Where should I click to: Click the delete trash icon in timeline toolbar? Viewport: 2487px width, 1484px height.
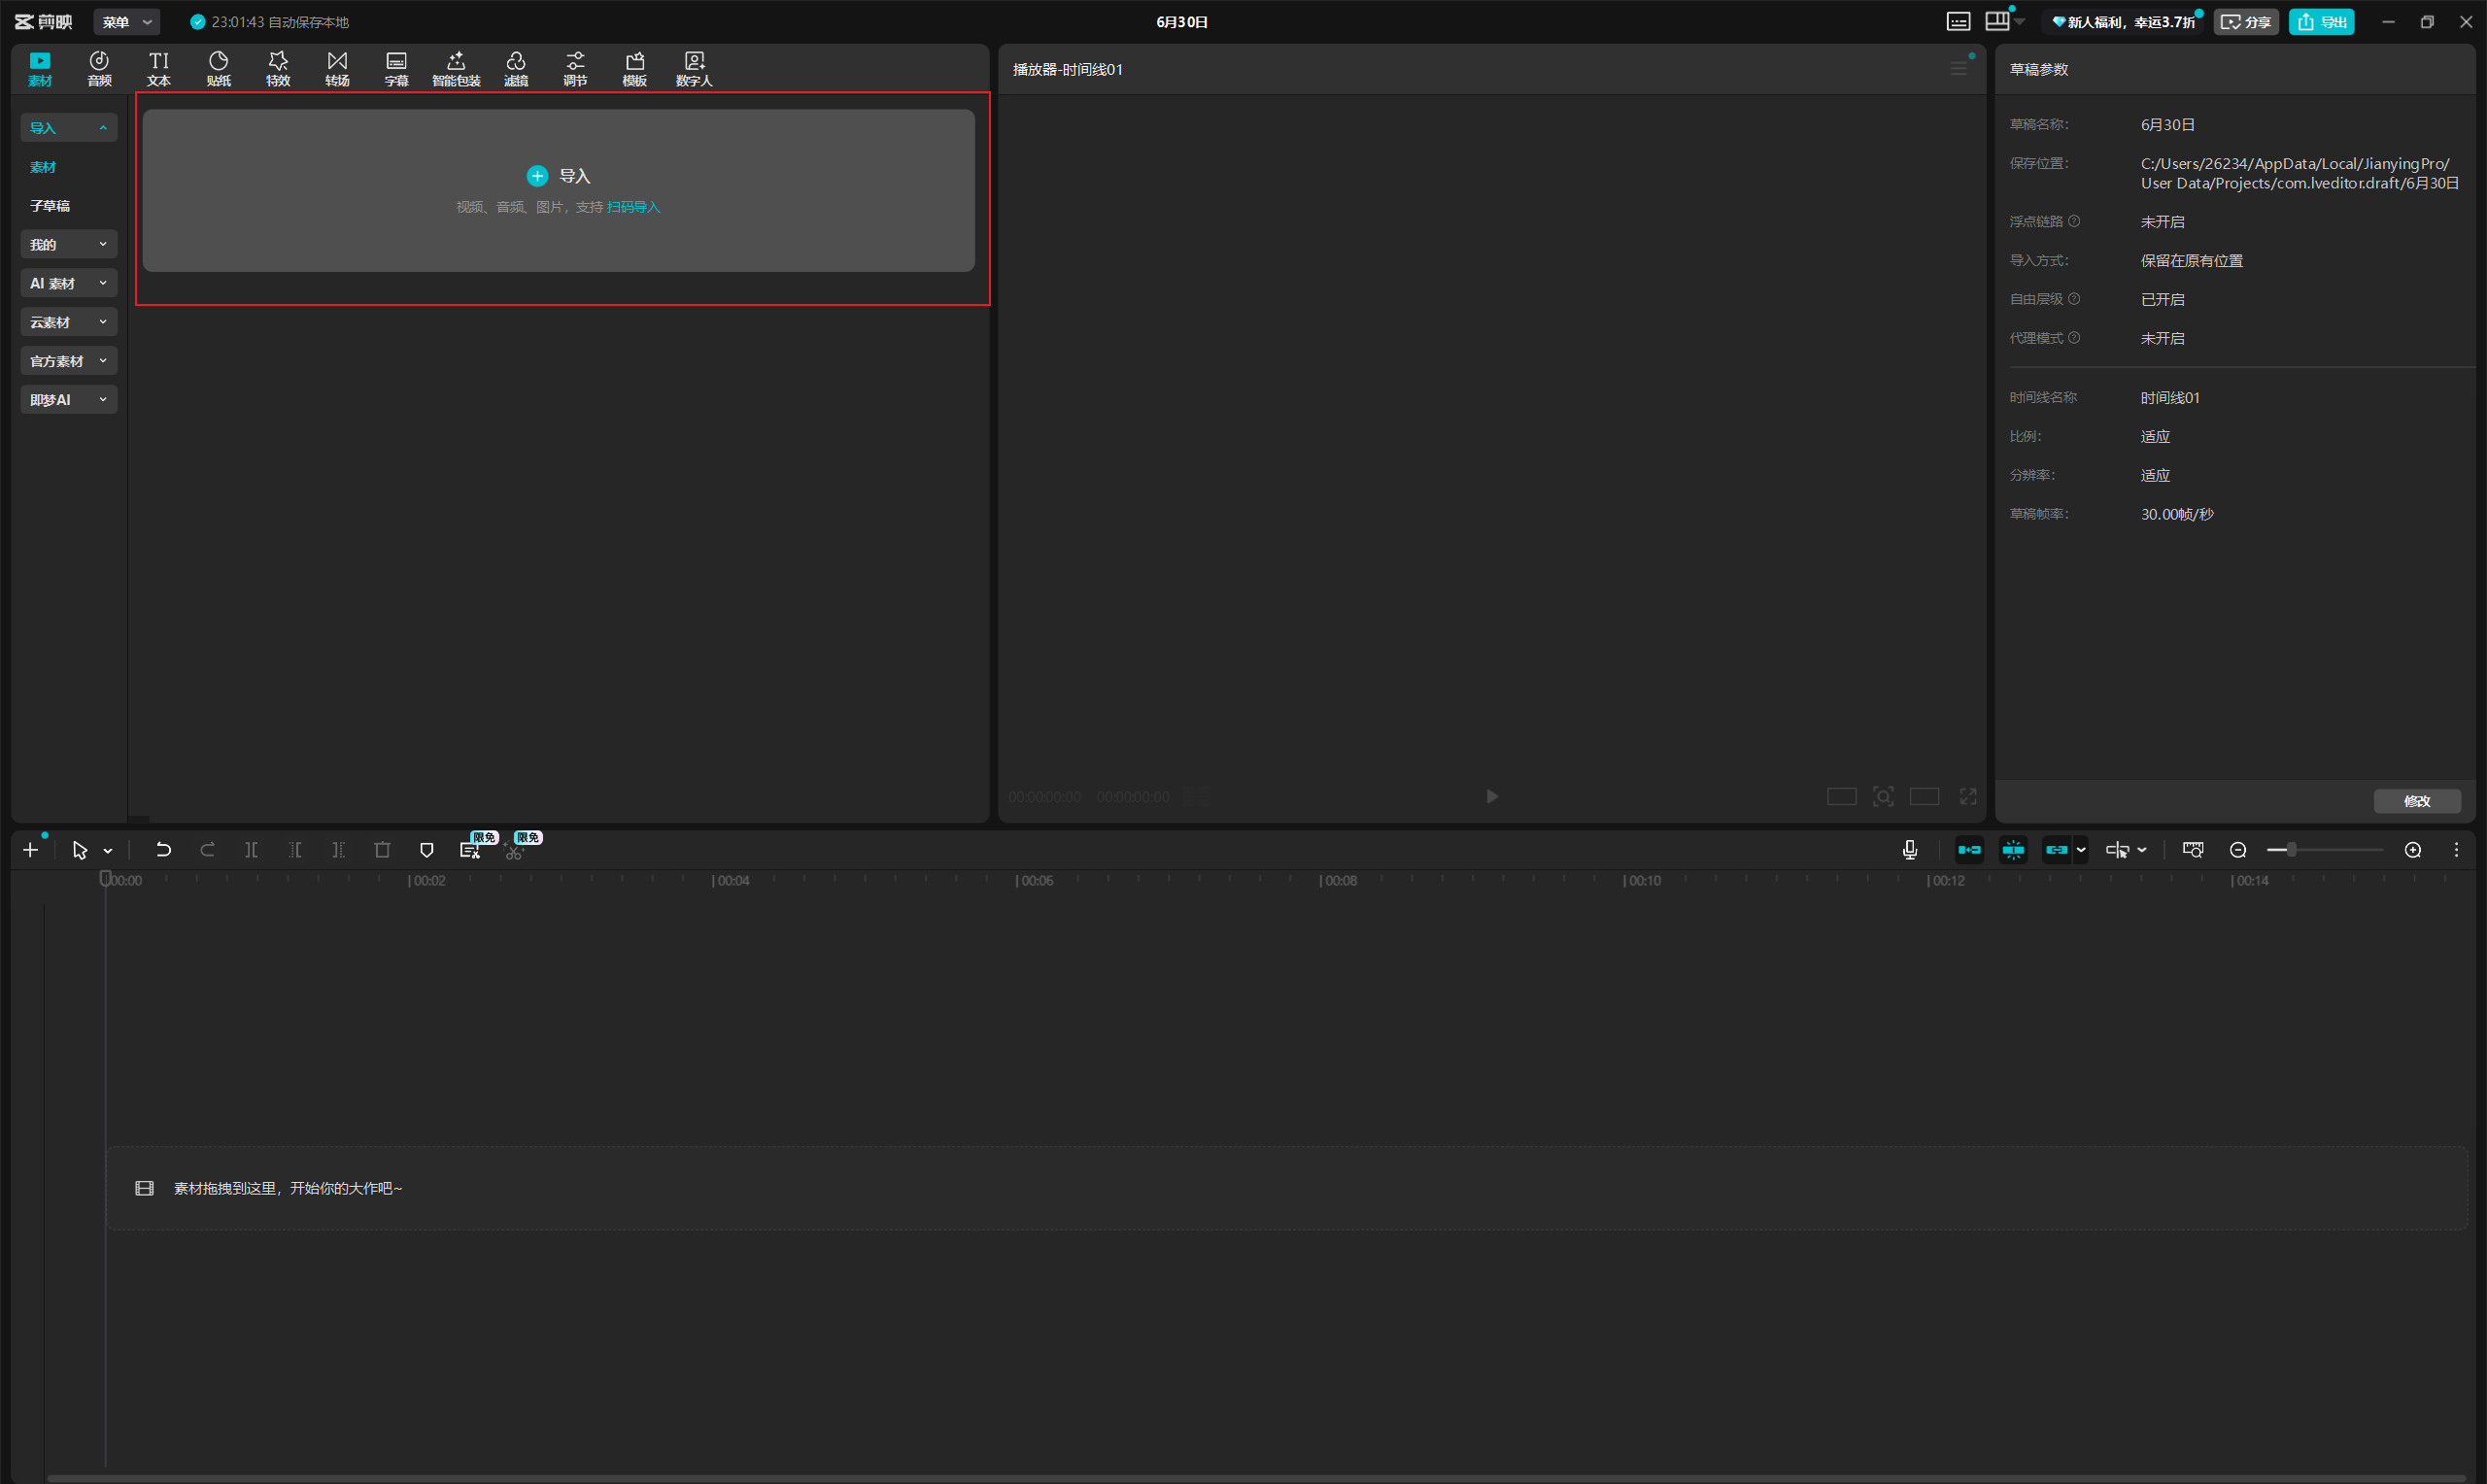tap(382, 850)
